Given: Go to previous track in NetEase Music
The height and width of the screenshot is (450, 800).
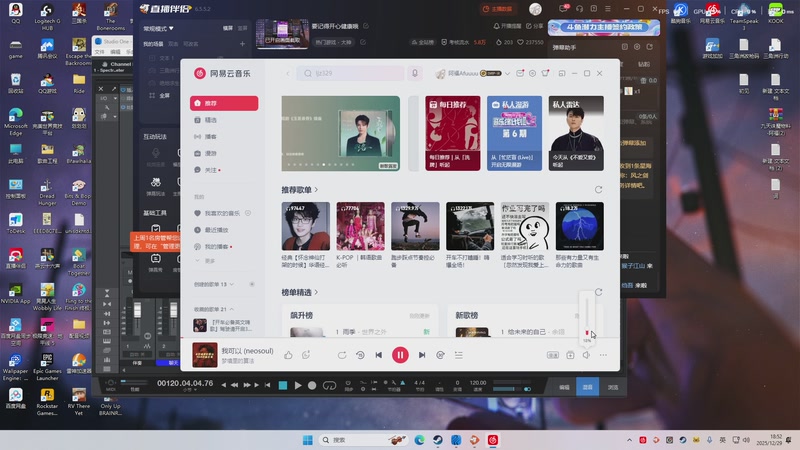Looking at the screenshot, I should 379,355.
